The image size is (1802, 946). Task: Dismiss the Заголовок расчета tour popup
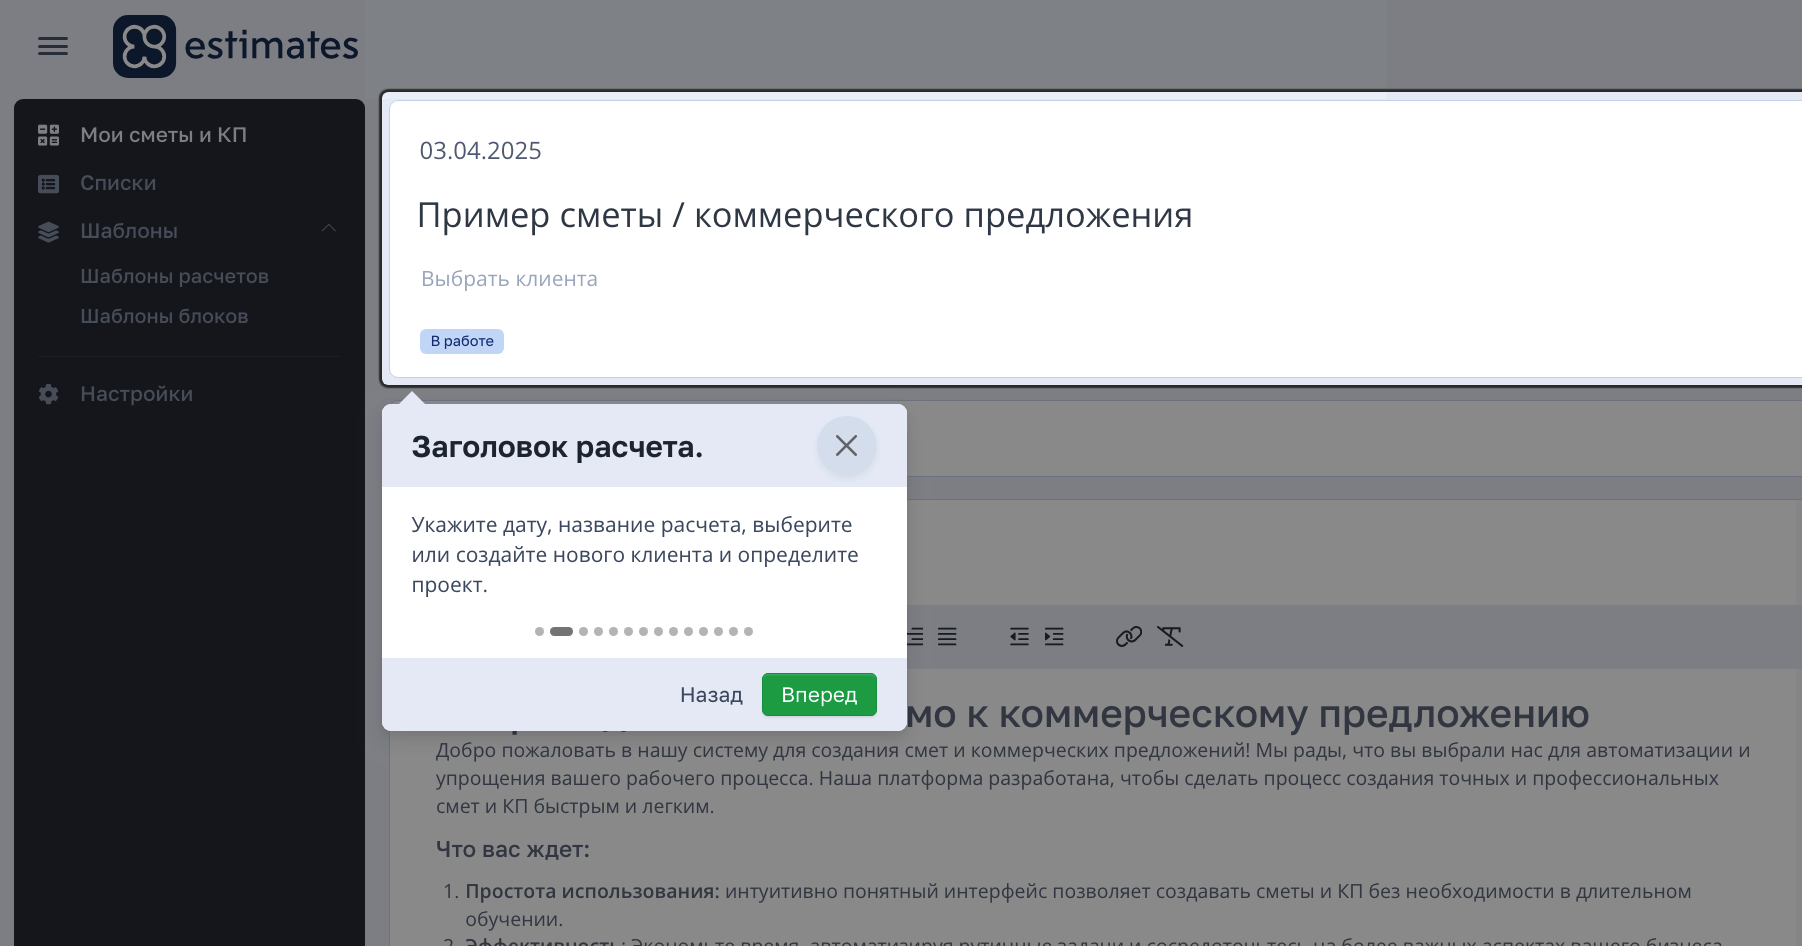846,446
